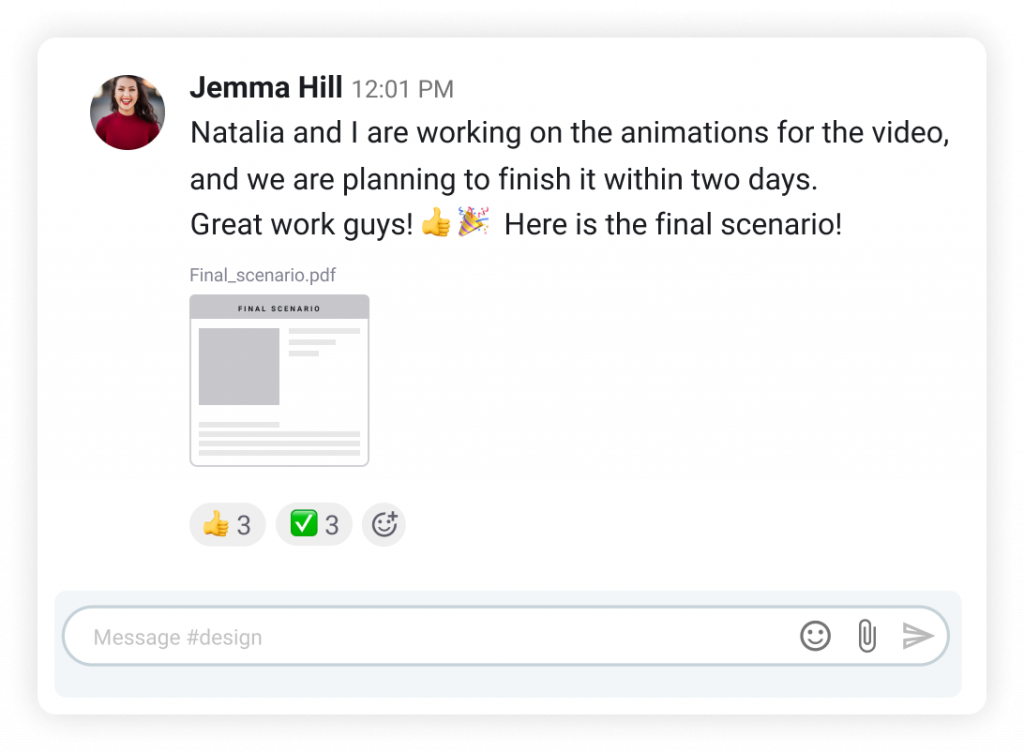Open the Final_scenario.pdf file name link
Viewport: 1024px width, 752px height.
263,275
